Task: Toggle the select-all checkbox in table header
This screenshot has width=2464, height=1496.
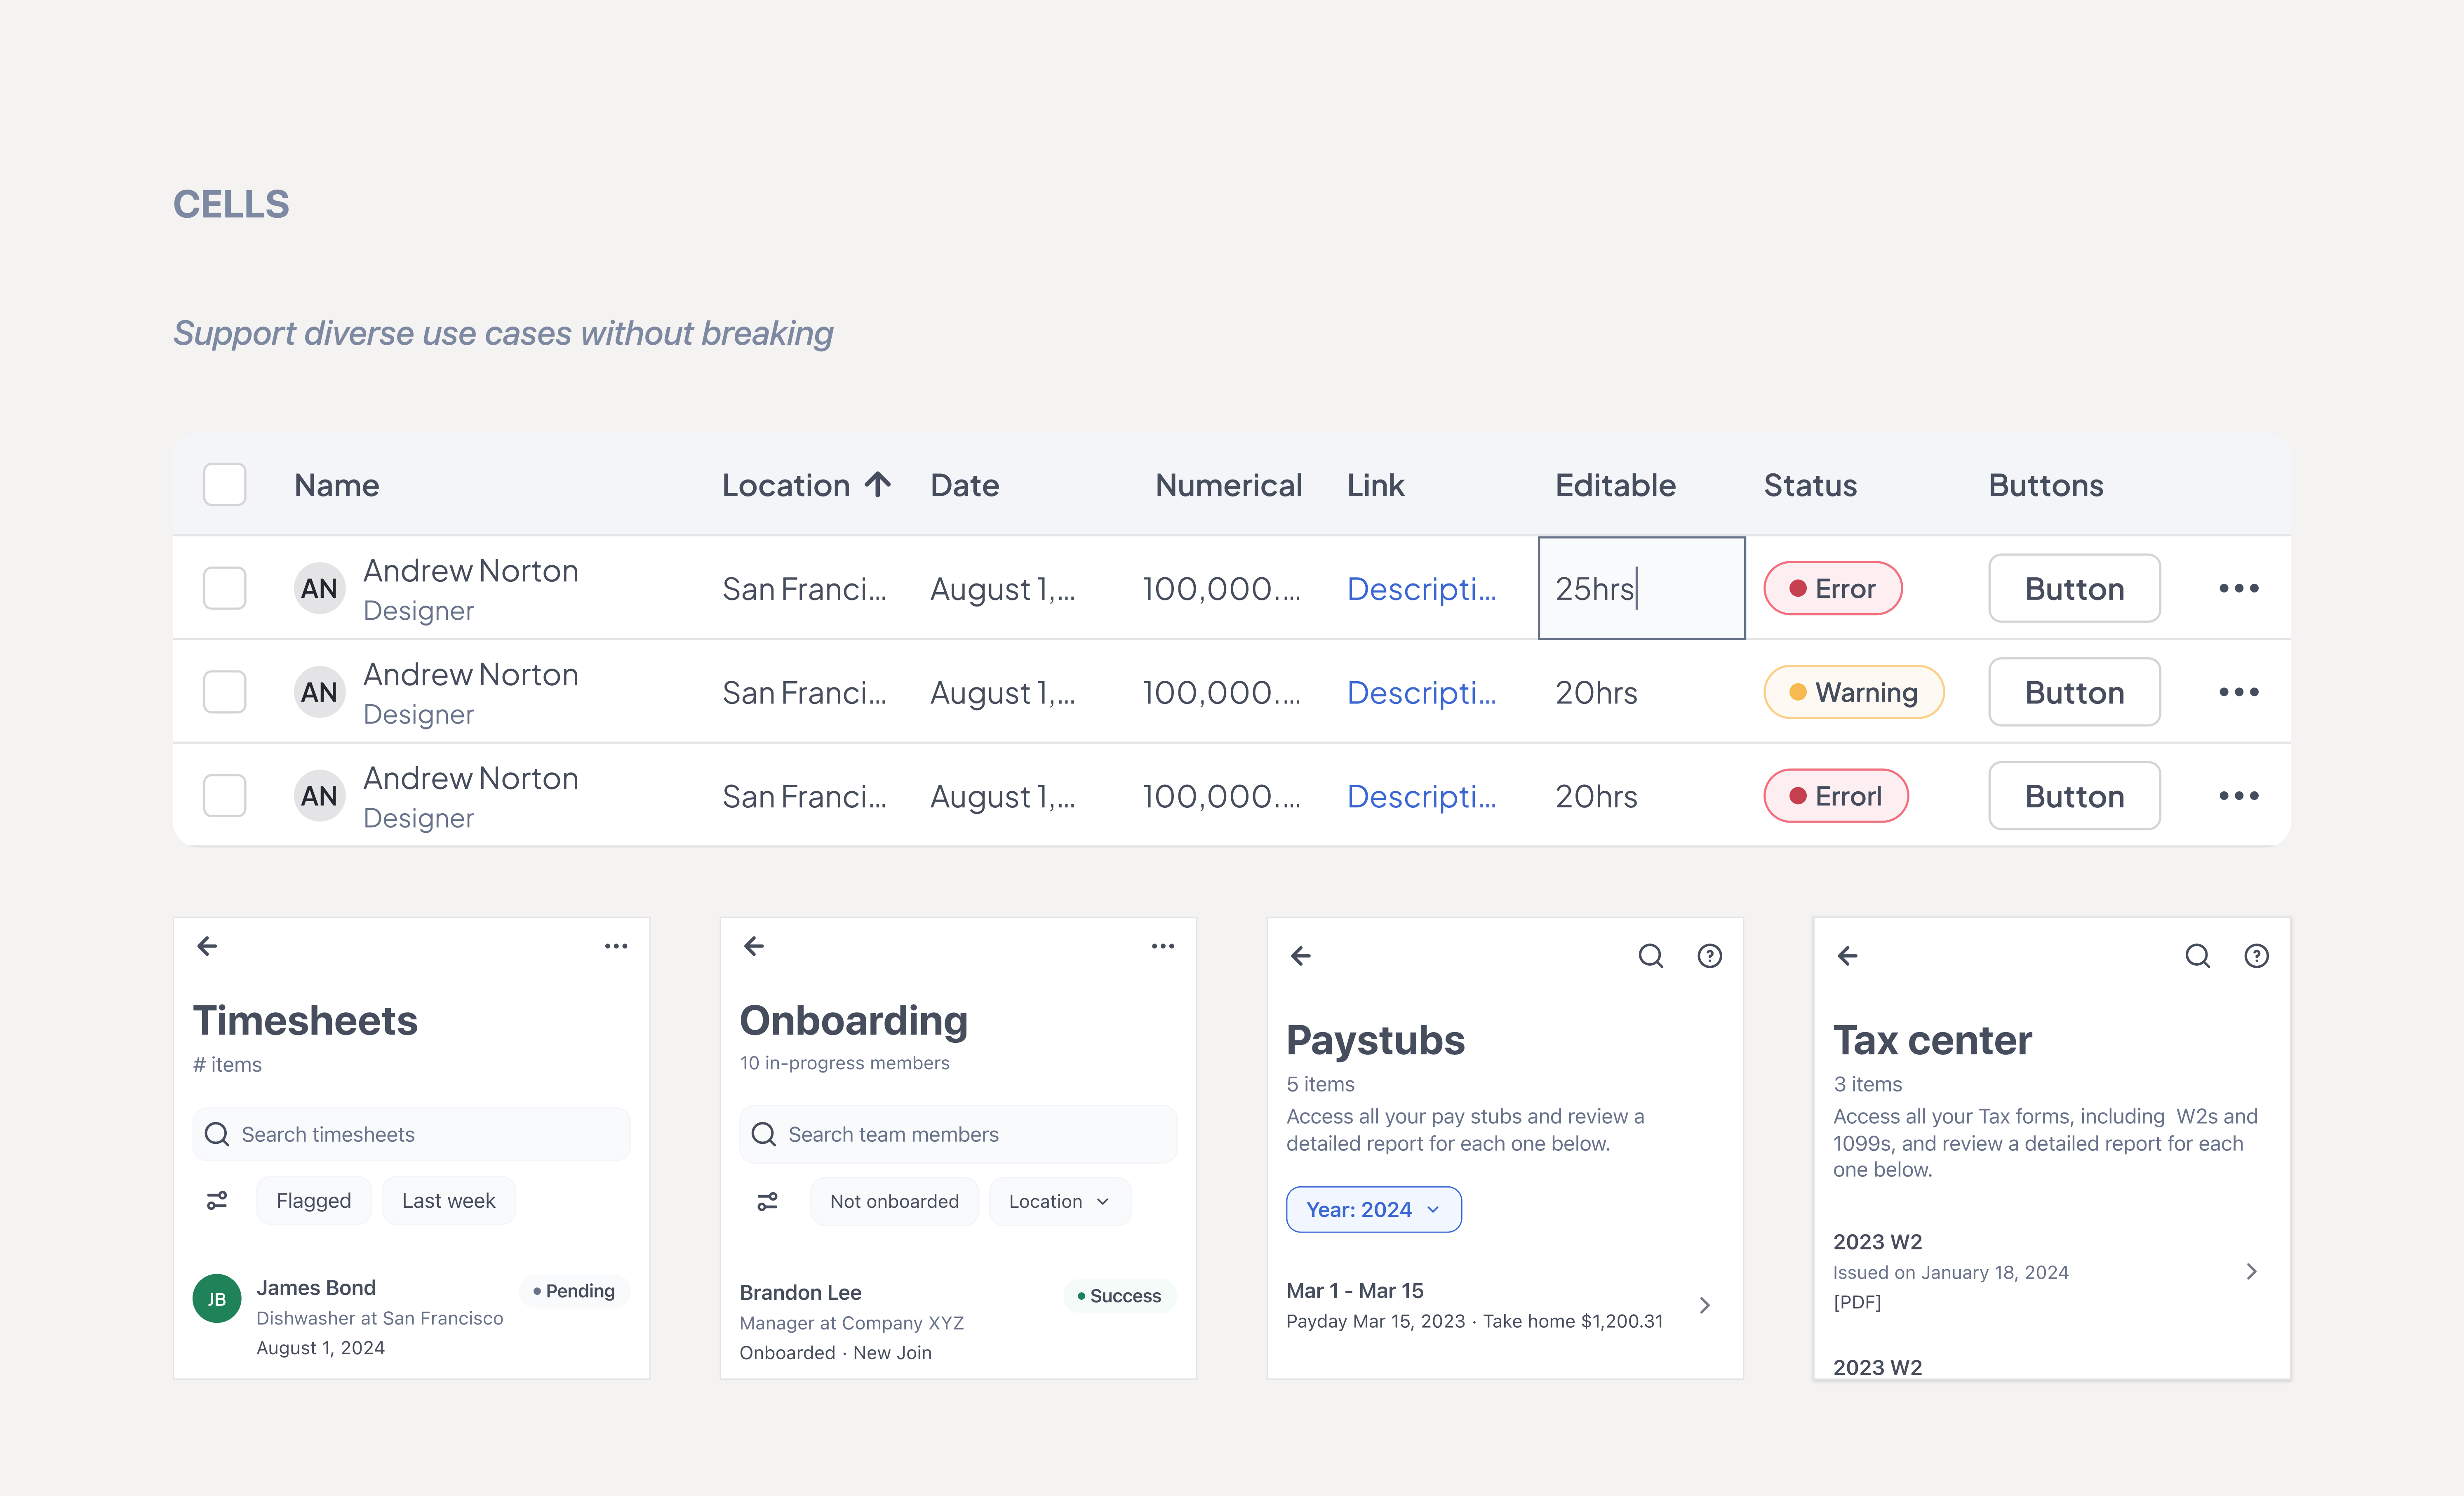Action: coord(225,485)
